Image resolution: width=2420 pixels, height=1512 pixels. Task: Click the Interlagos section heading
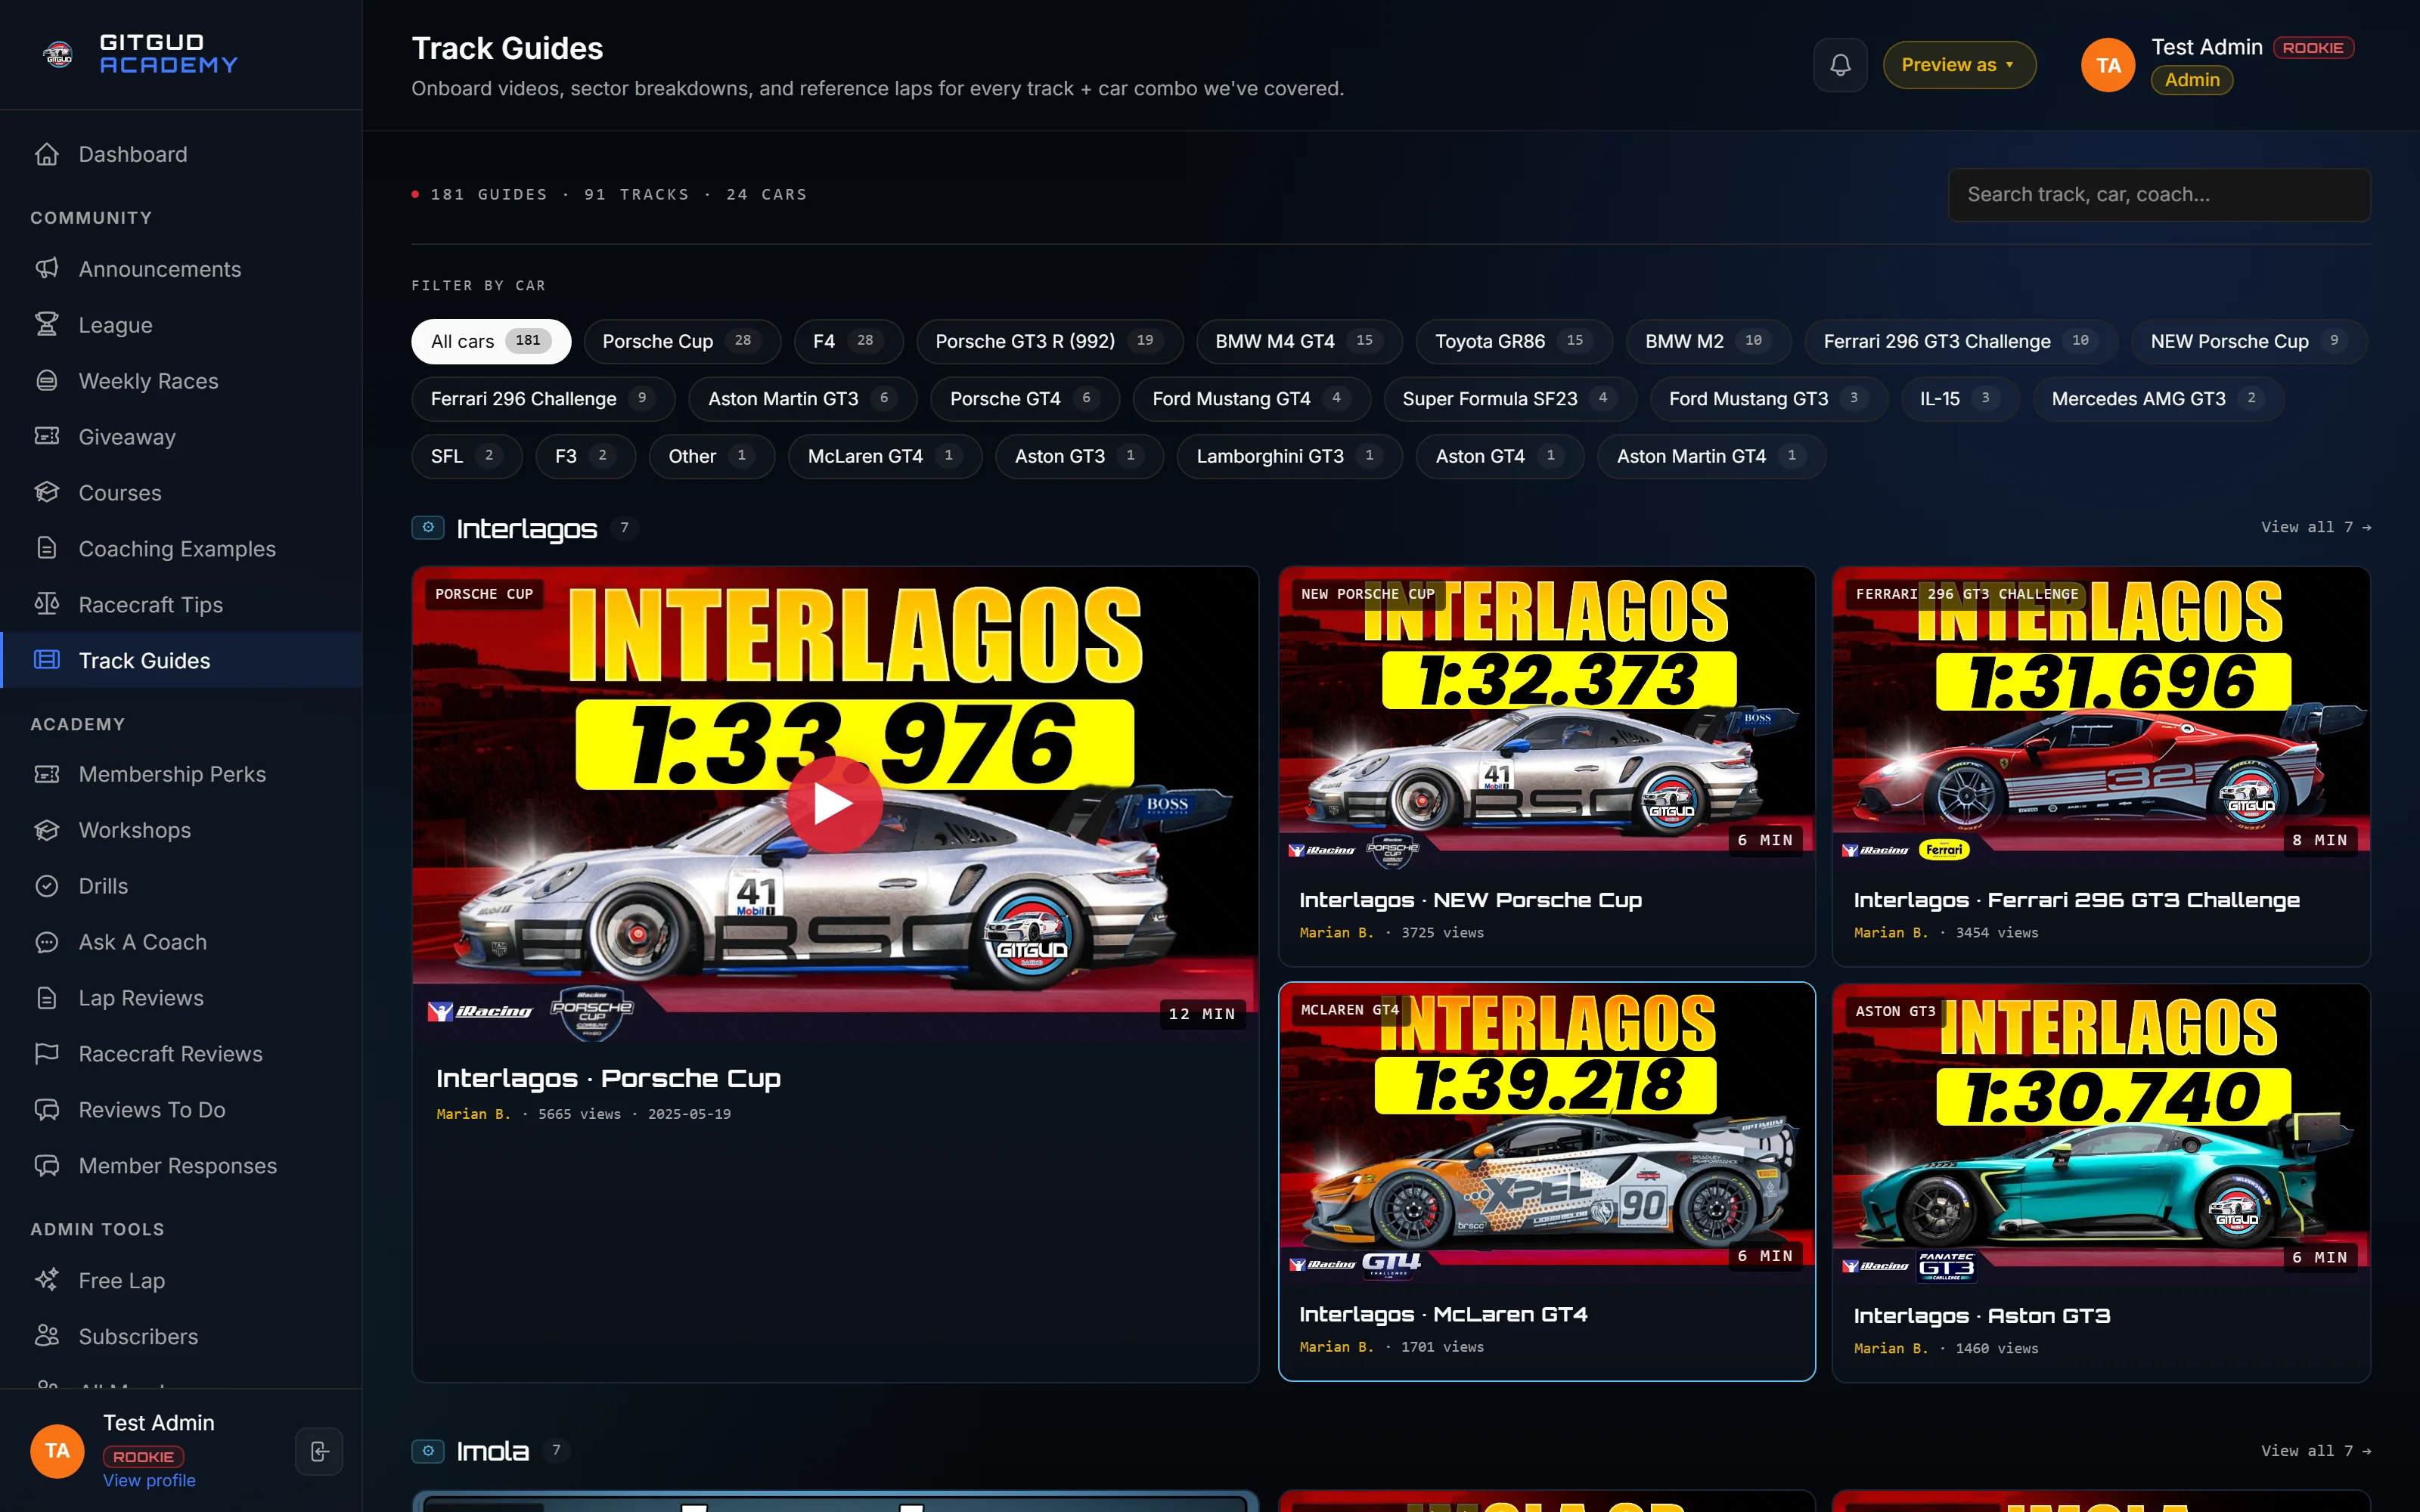(526, 528)
